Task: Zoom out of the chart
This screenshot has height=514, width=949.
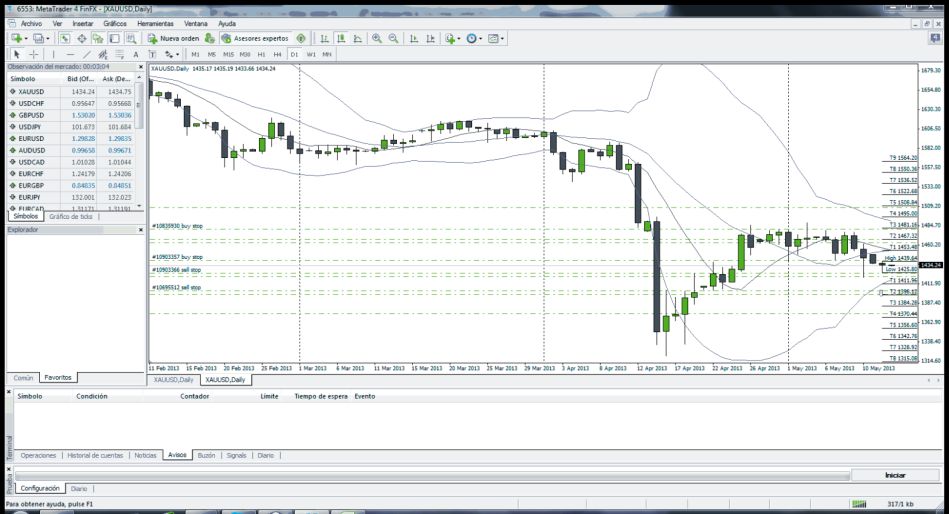Action: point(393,38)
